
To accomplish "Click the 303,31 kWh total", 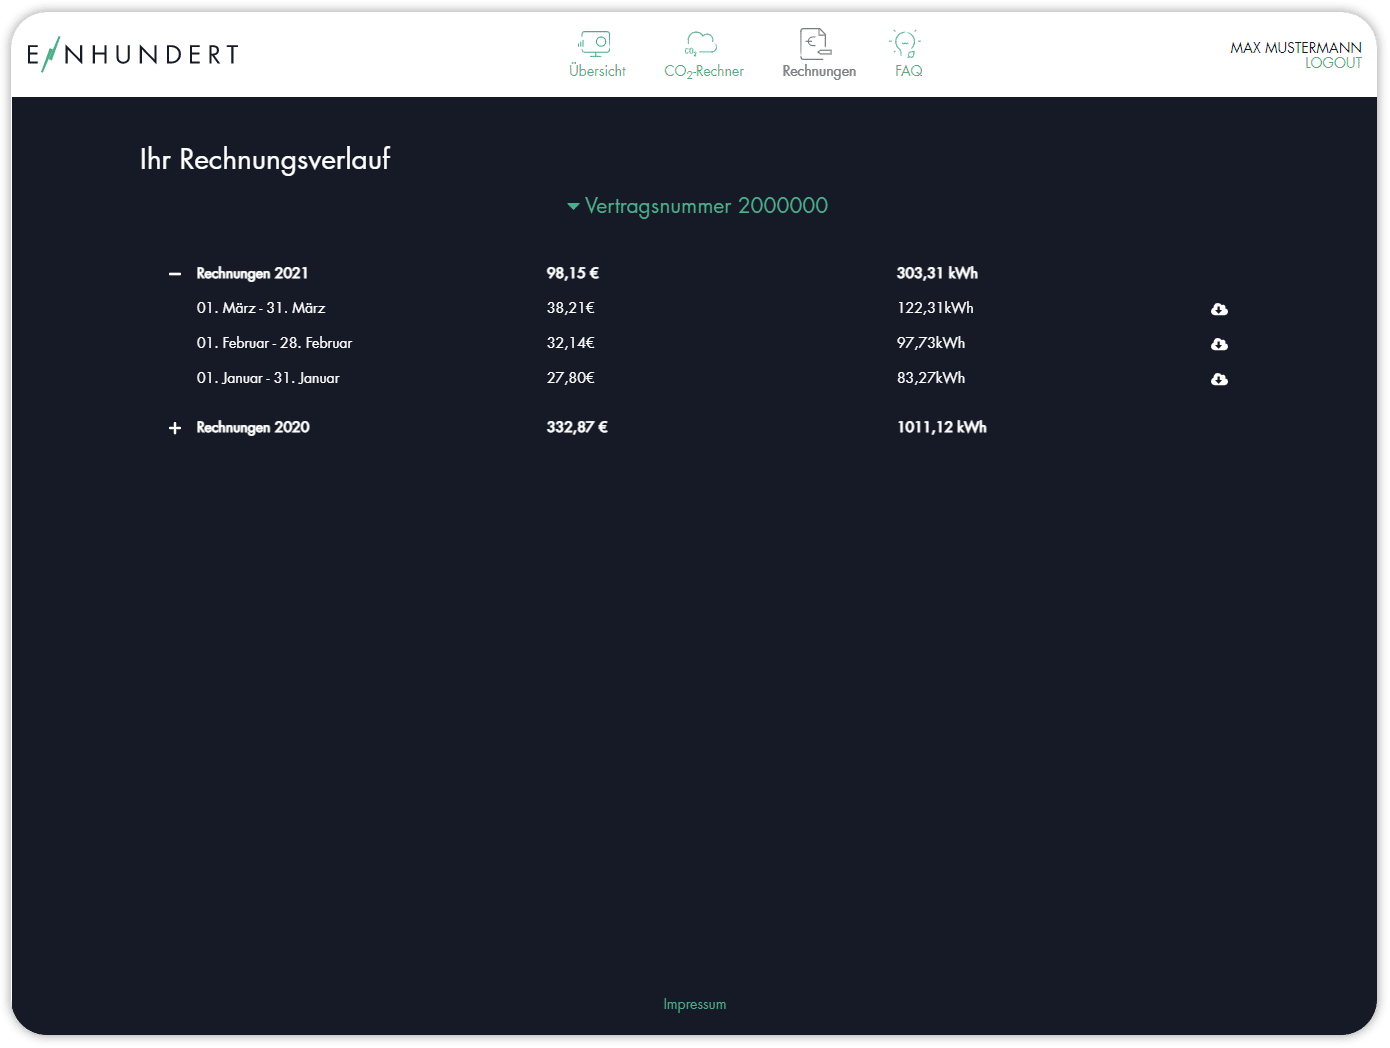I will [937, 273].
